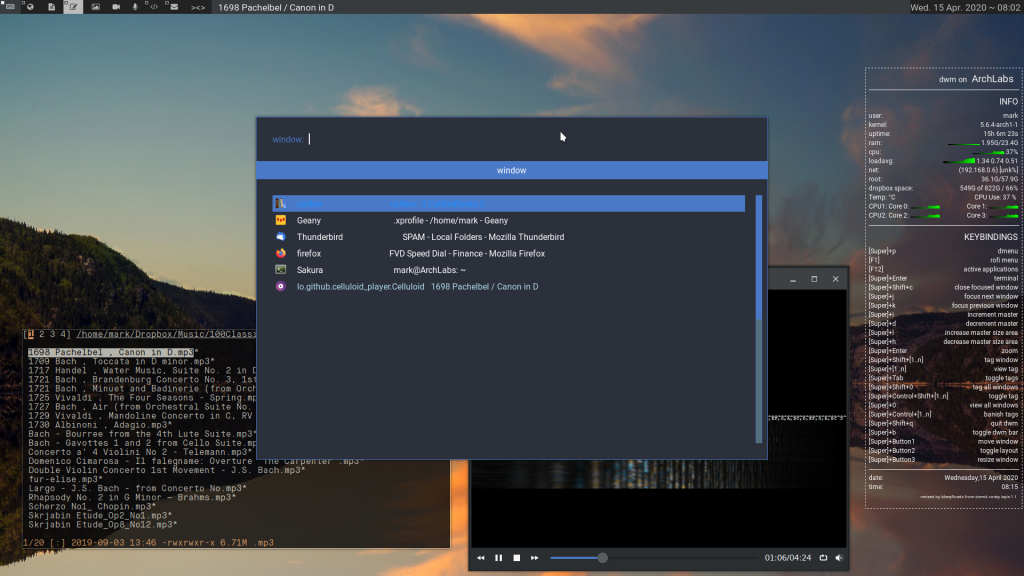Open the document files tag in dwm bar
This screenshot has width=1024, height=576.
coord(52,7)
